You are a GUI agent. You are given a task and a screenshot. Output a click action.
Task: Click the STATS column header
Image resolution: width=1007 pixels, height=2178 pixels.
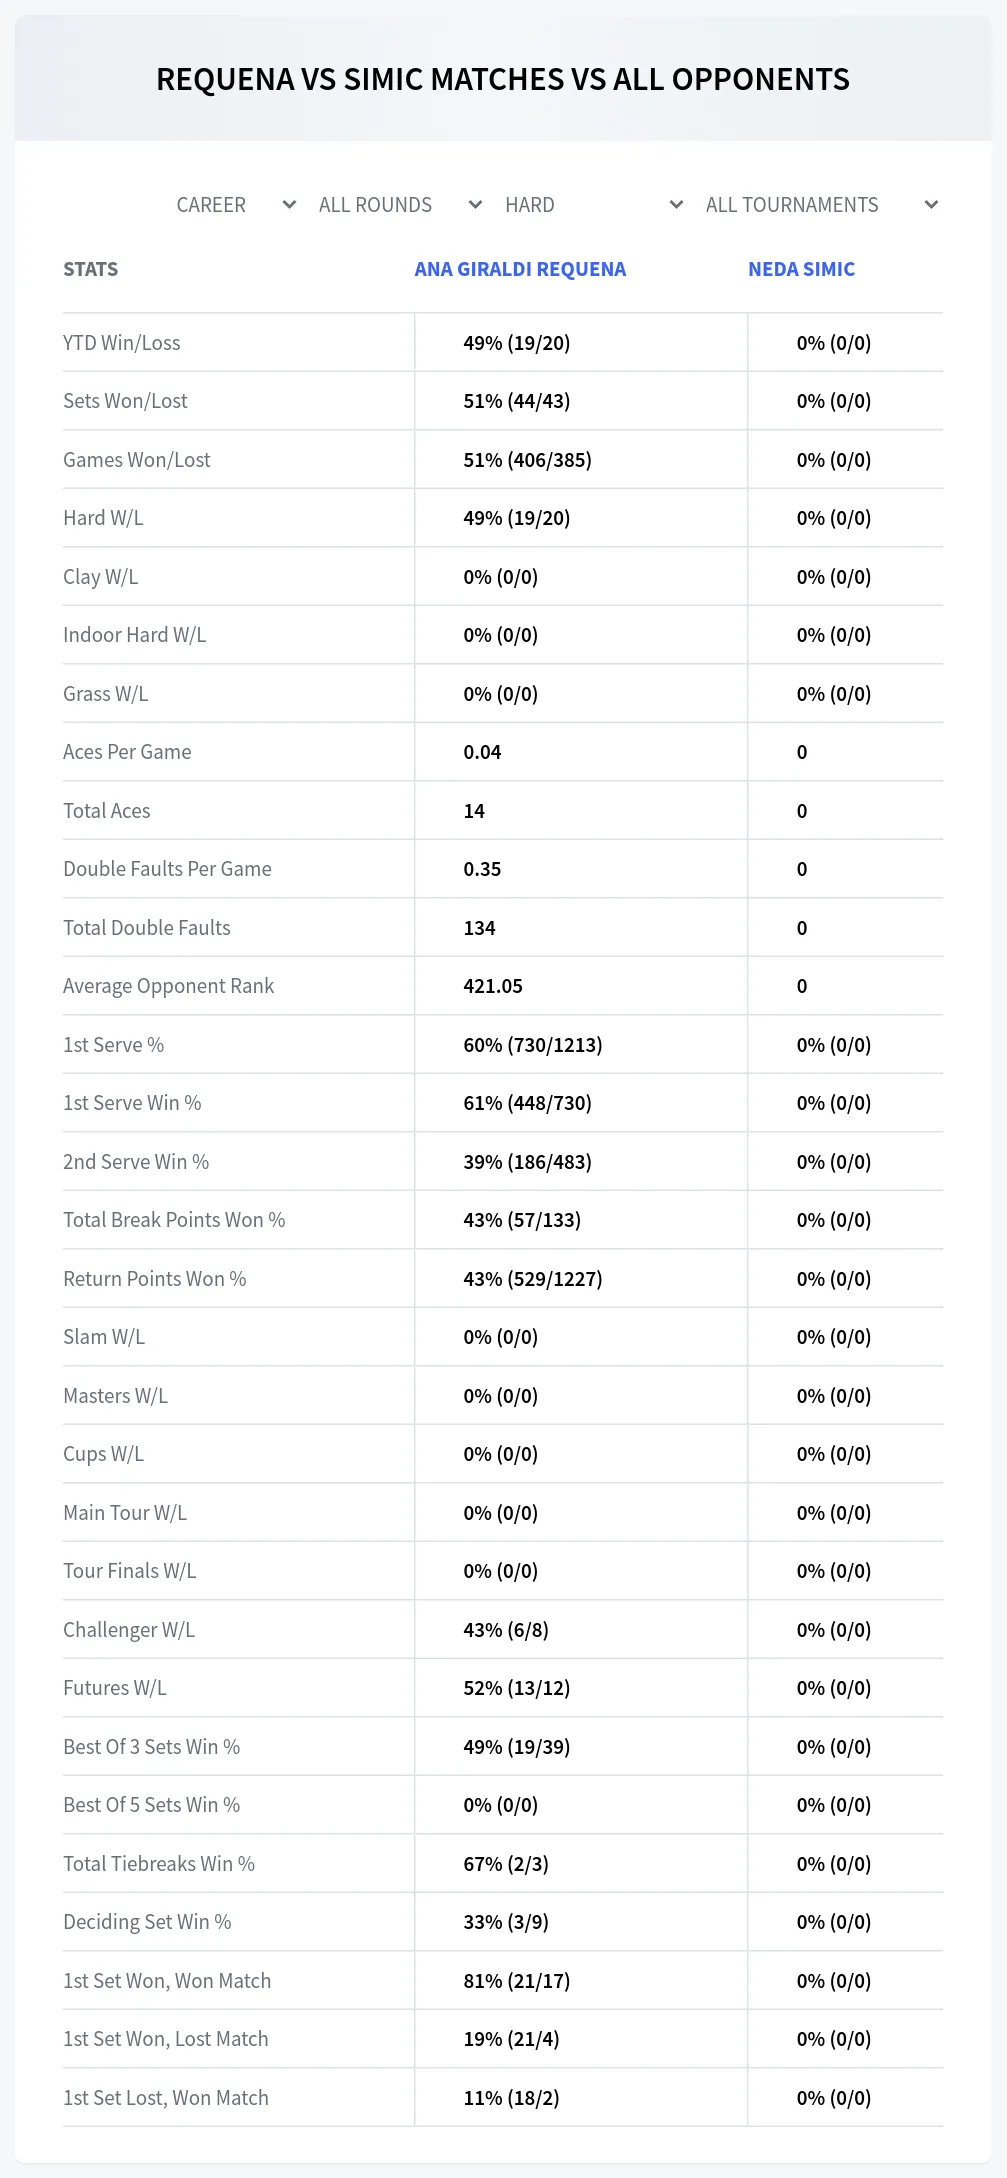click(90, 269)
